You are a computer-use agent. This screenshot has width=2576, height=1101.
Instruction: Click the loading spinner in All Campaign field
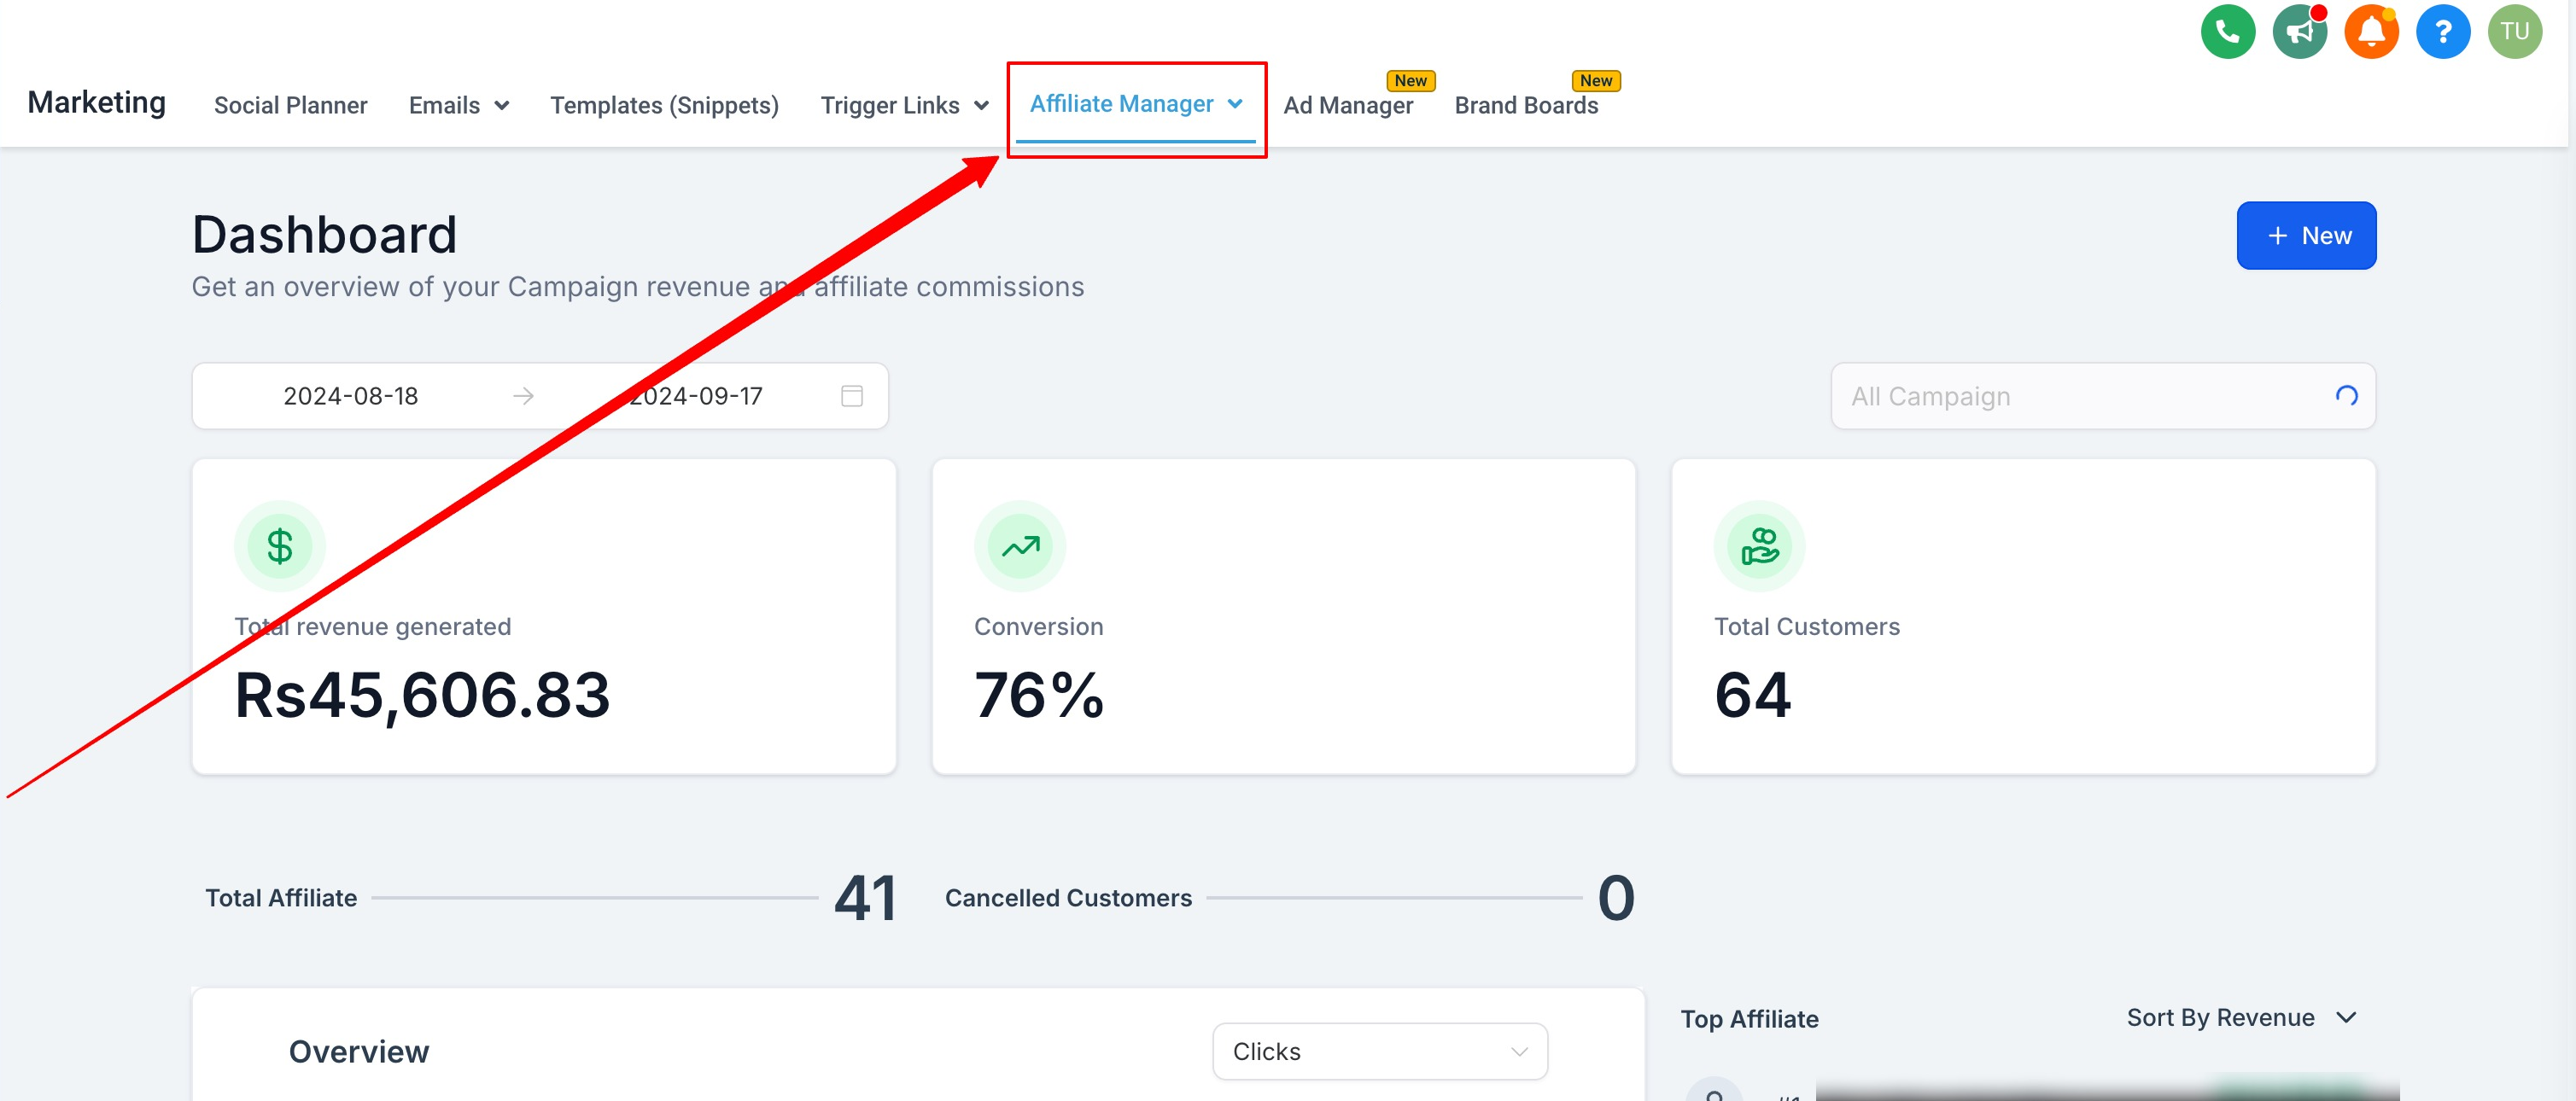click(2346, 396)
